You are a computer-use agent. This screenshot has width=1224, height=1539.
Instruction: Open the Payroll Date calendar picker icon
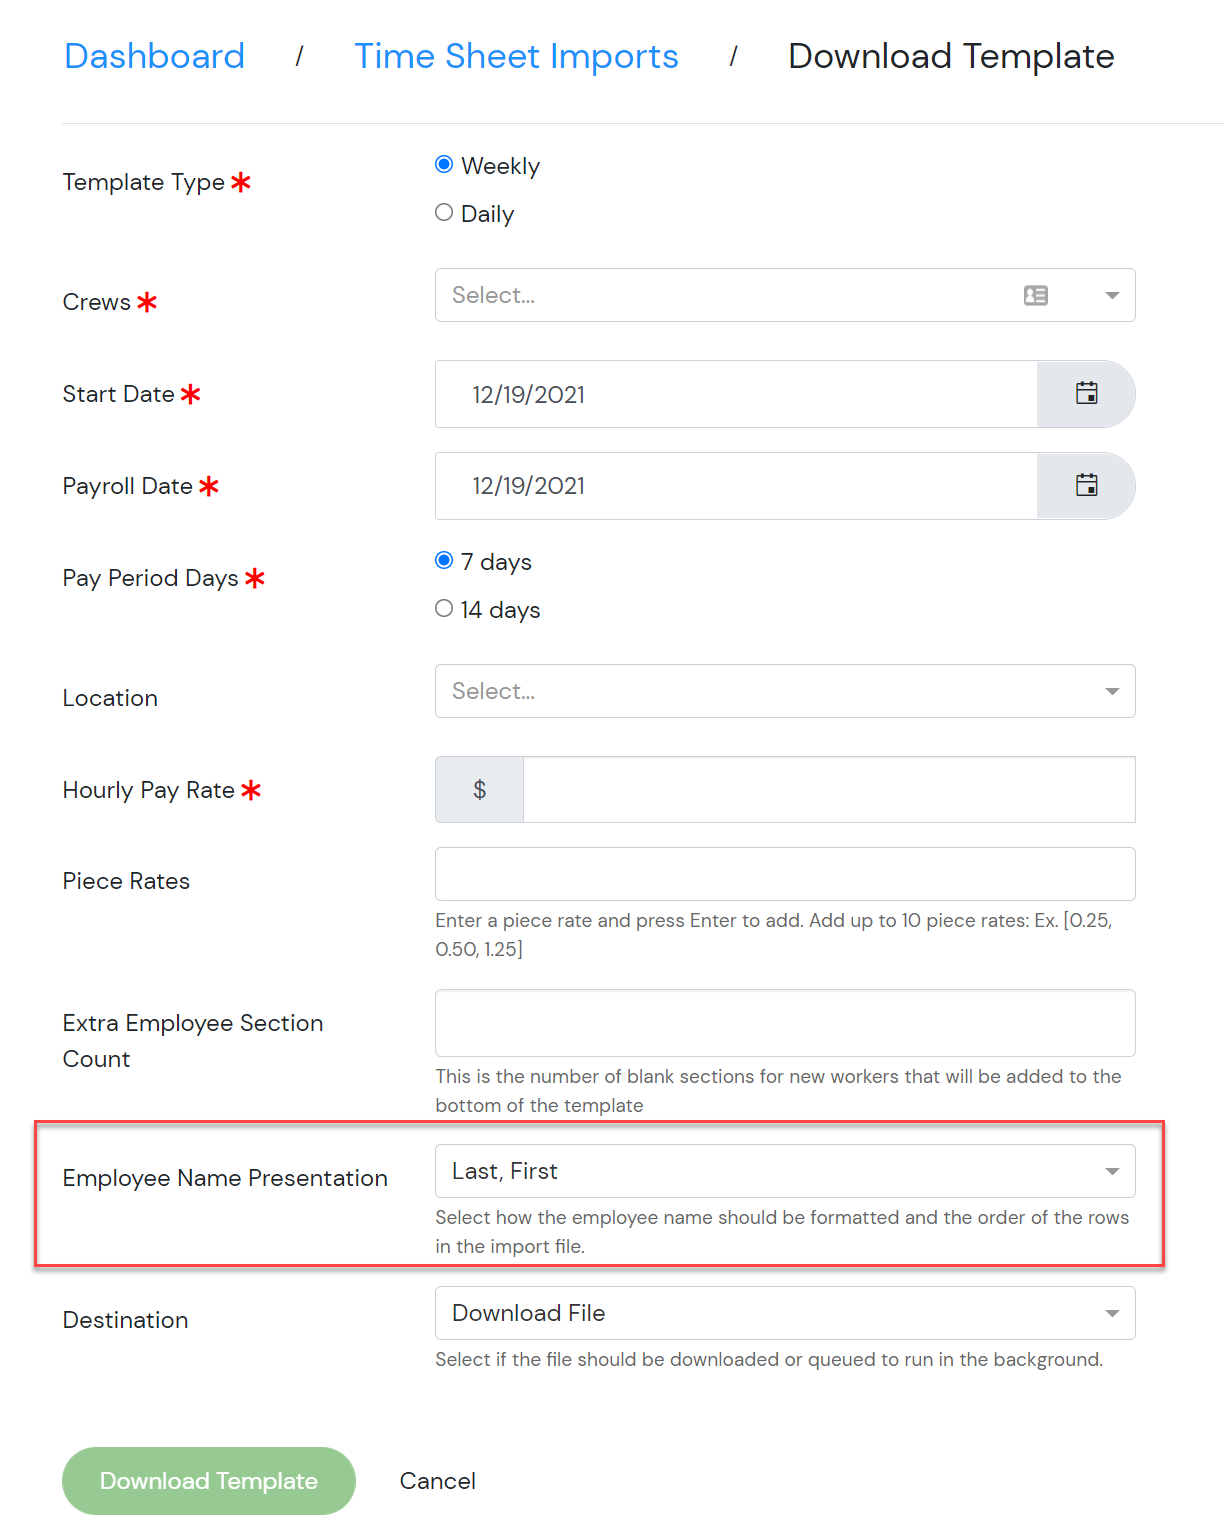tap(1086, 486)
